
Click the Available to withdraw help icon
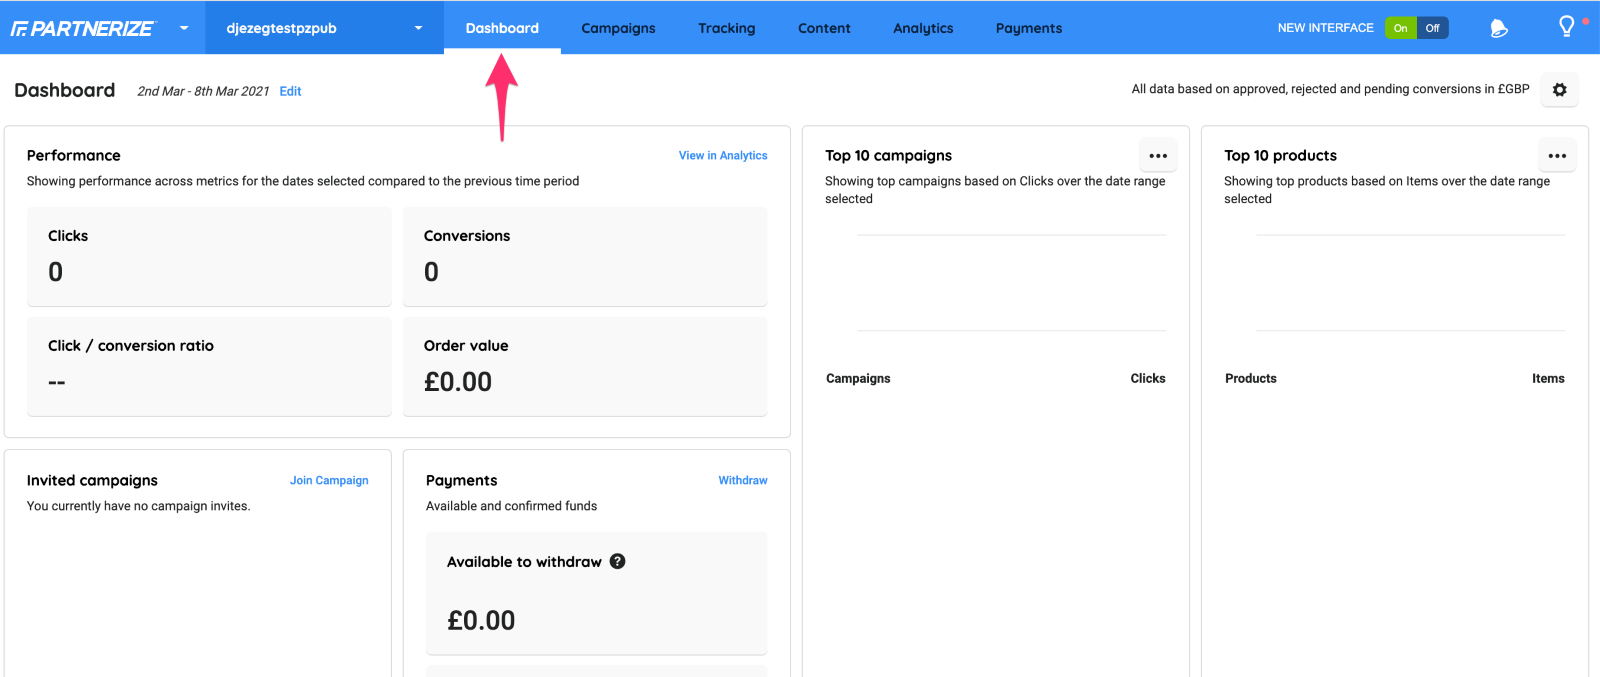(x=618, y=561)
